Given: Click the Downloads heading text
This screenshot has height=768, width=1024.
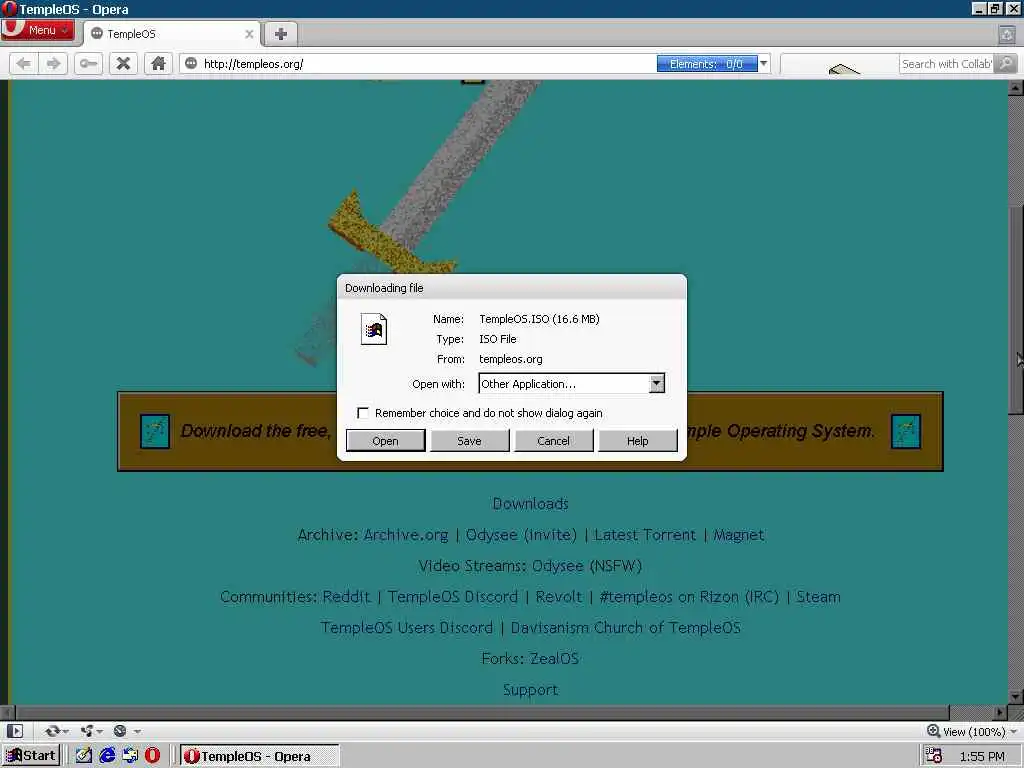Looking at the screenshot, I should point(530,504).
